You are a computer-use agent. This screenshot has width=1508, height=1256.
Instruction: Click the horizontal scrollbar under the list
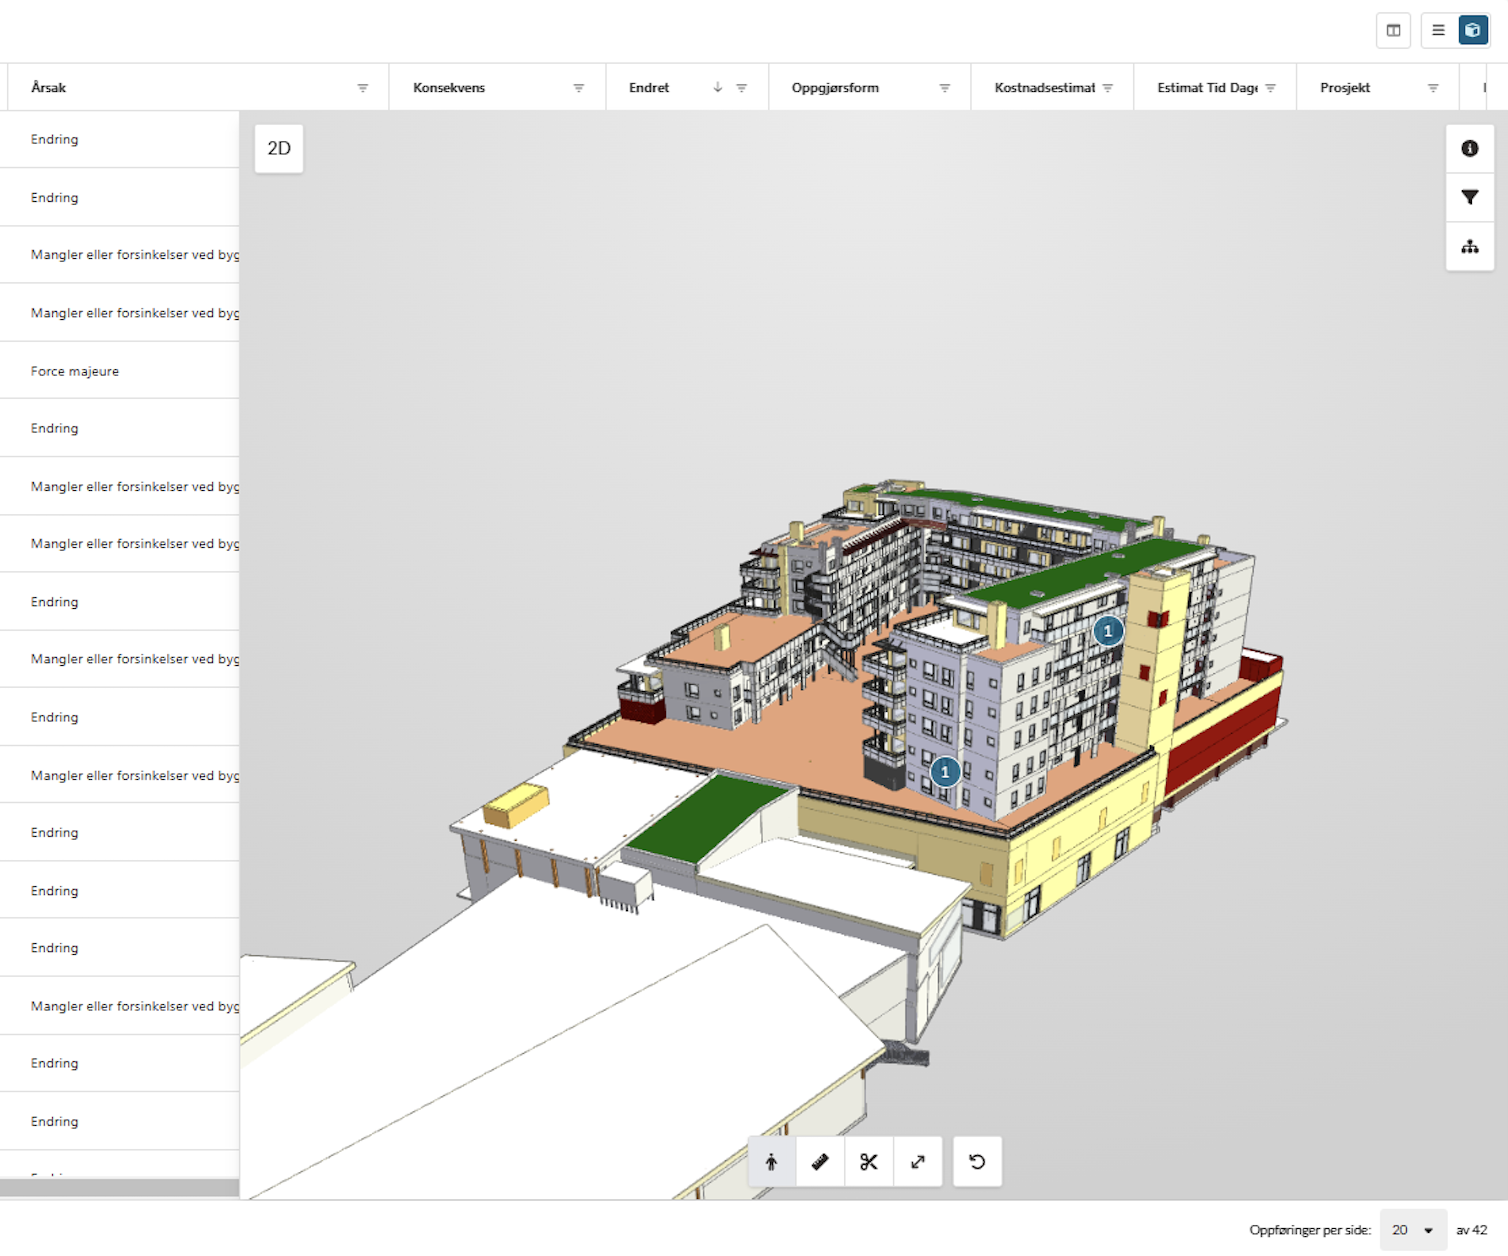pos(119,1187)
